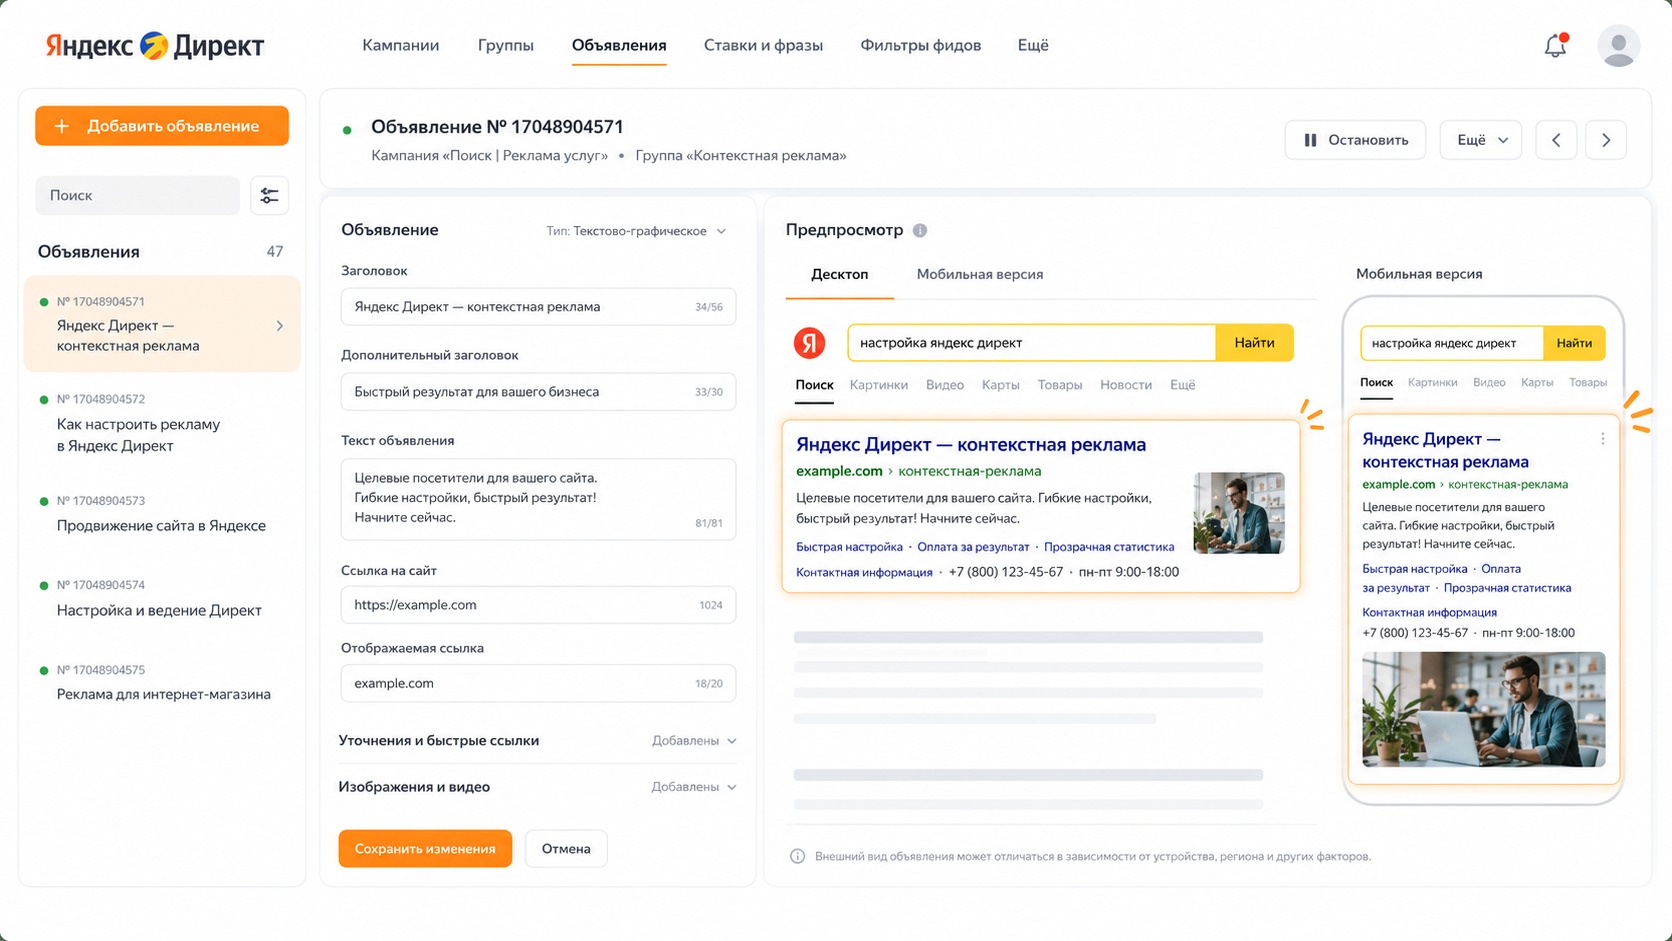1672x941 pixels.
Task: Open the ad type dropdown Текстово-графическое
Action: (636, 231)
